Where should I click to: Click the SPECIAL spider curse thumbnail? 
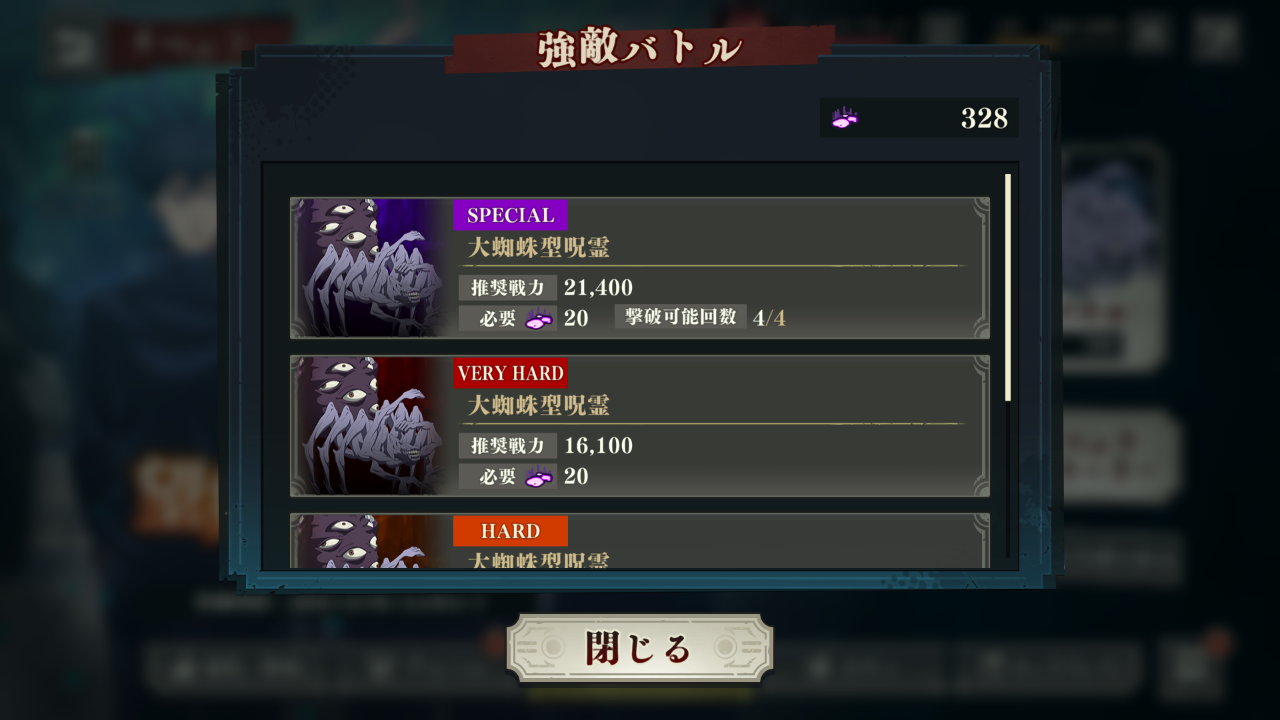(372, 268)
